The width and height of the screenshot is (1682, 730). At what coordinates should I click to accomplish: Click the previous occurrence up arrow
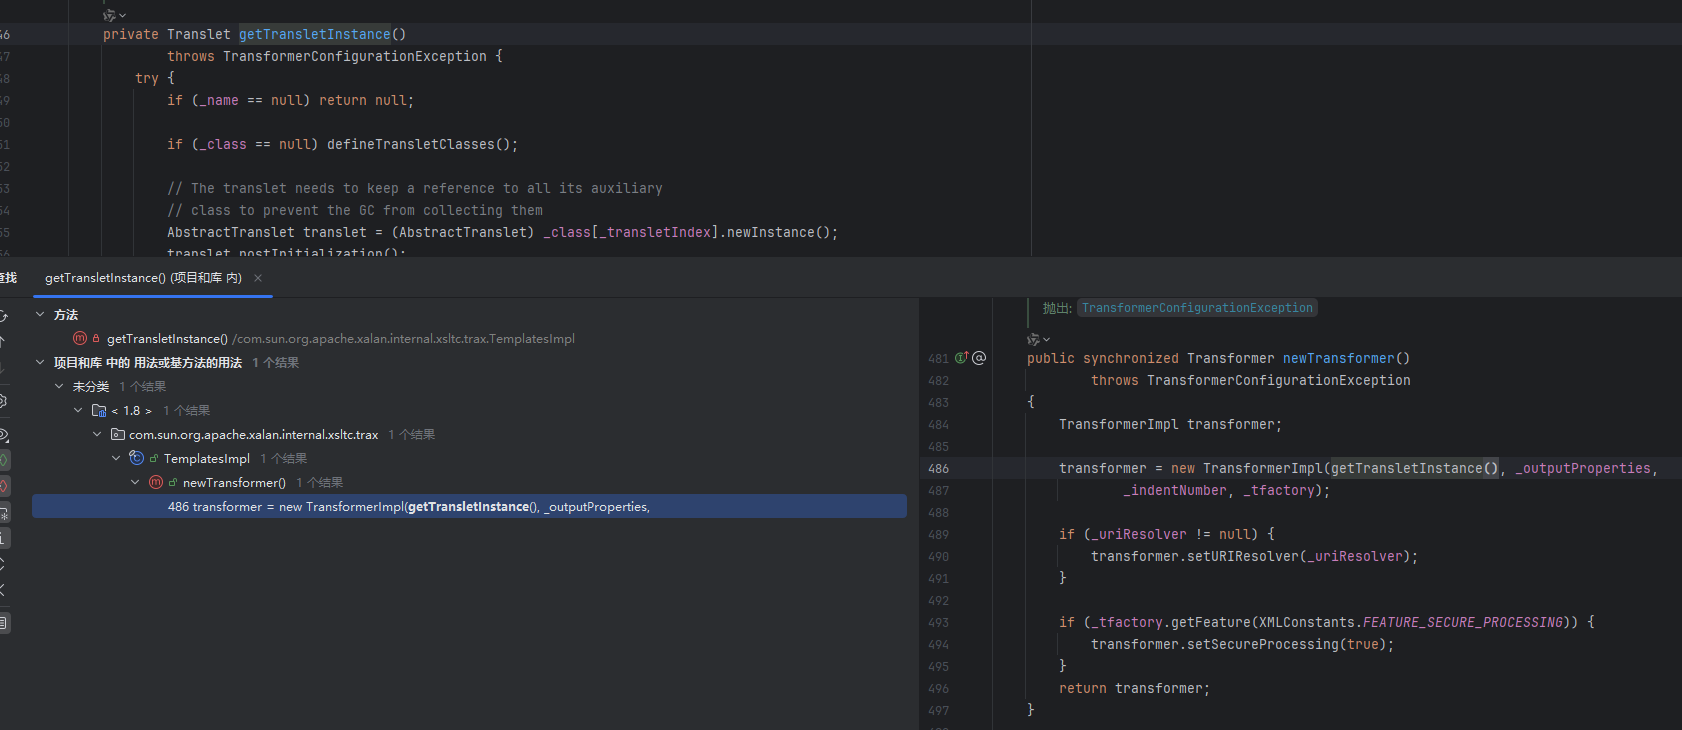(3, 341)
